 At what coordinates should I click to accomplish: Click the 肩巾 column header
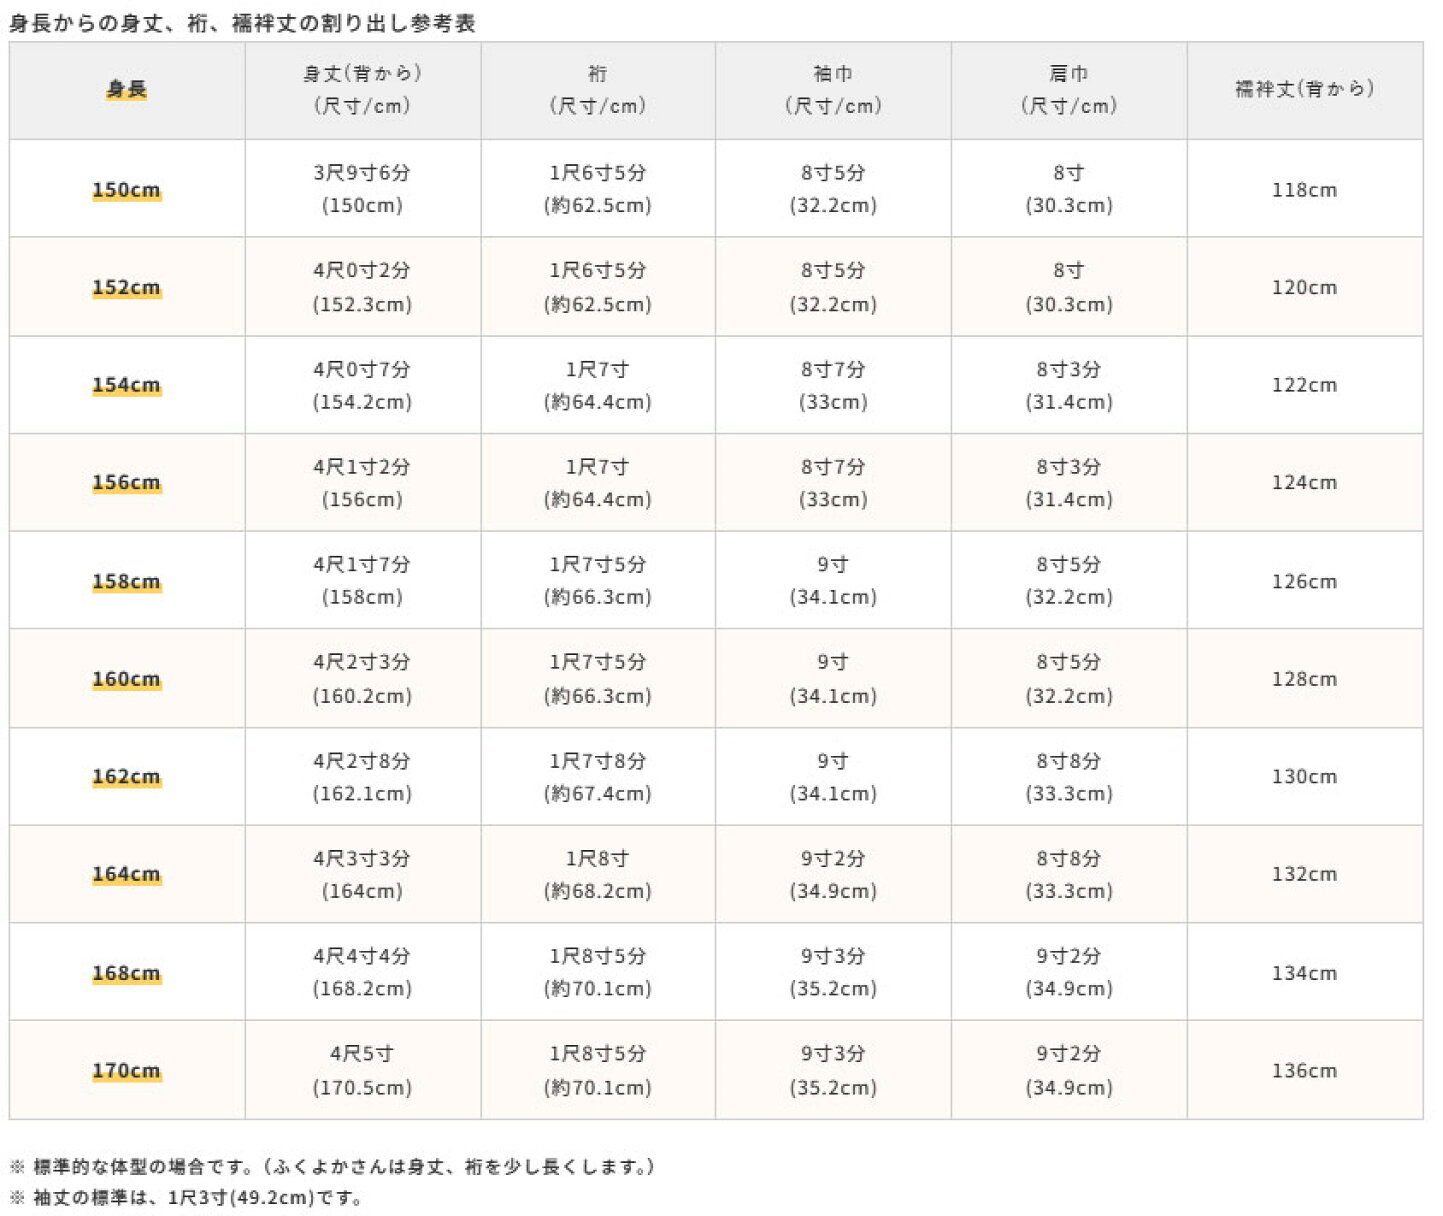coord(1069,90)
